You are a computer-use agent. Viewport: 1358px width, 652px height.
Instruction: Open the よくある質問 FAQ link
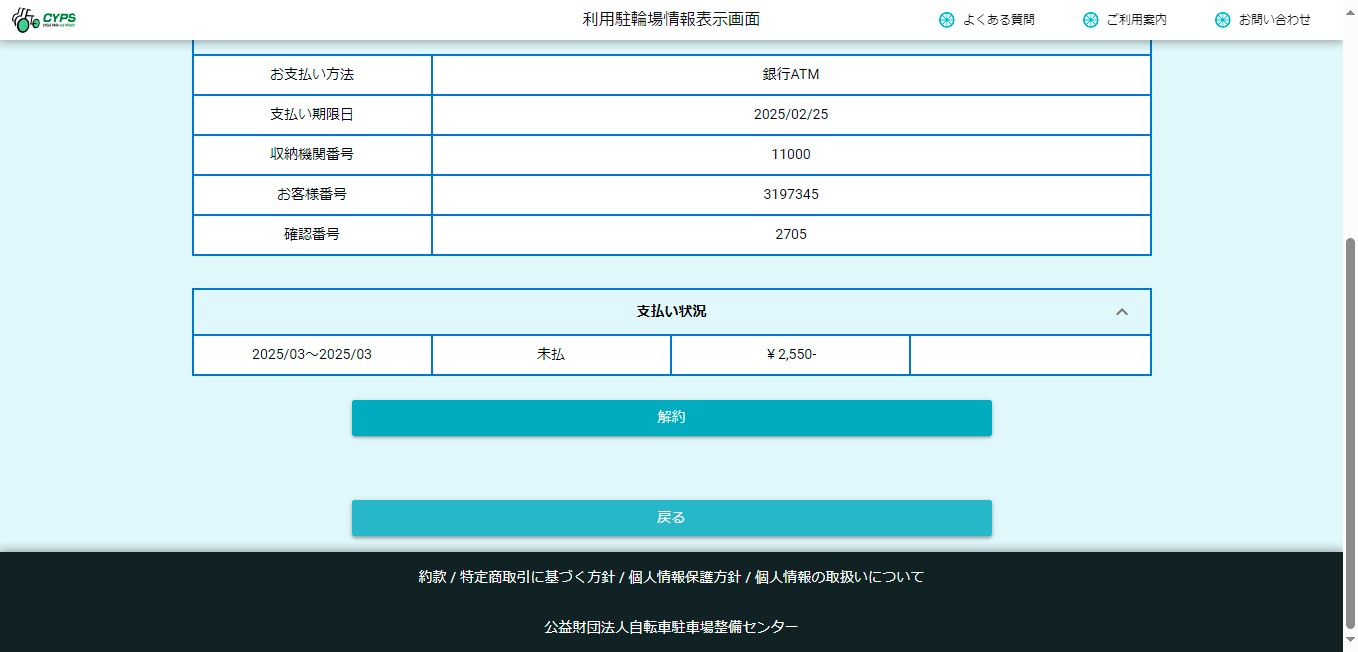point(998,20)
